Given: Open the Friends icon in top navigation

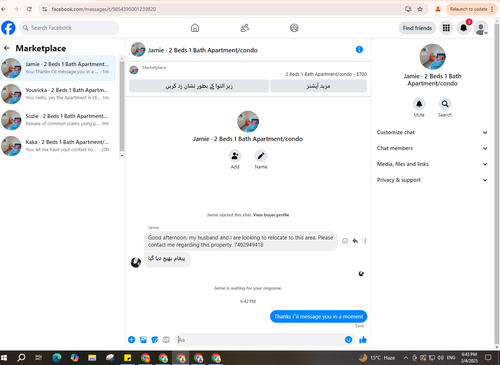Looking at the screenshot, I should [245, 28].
